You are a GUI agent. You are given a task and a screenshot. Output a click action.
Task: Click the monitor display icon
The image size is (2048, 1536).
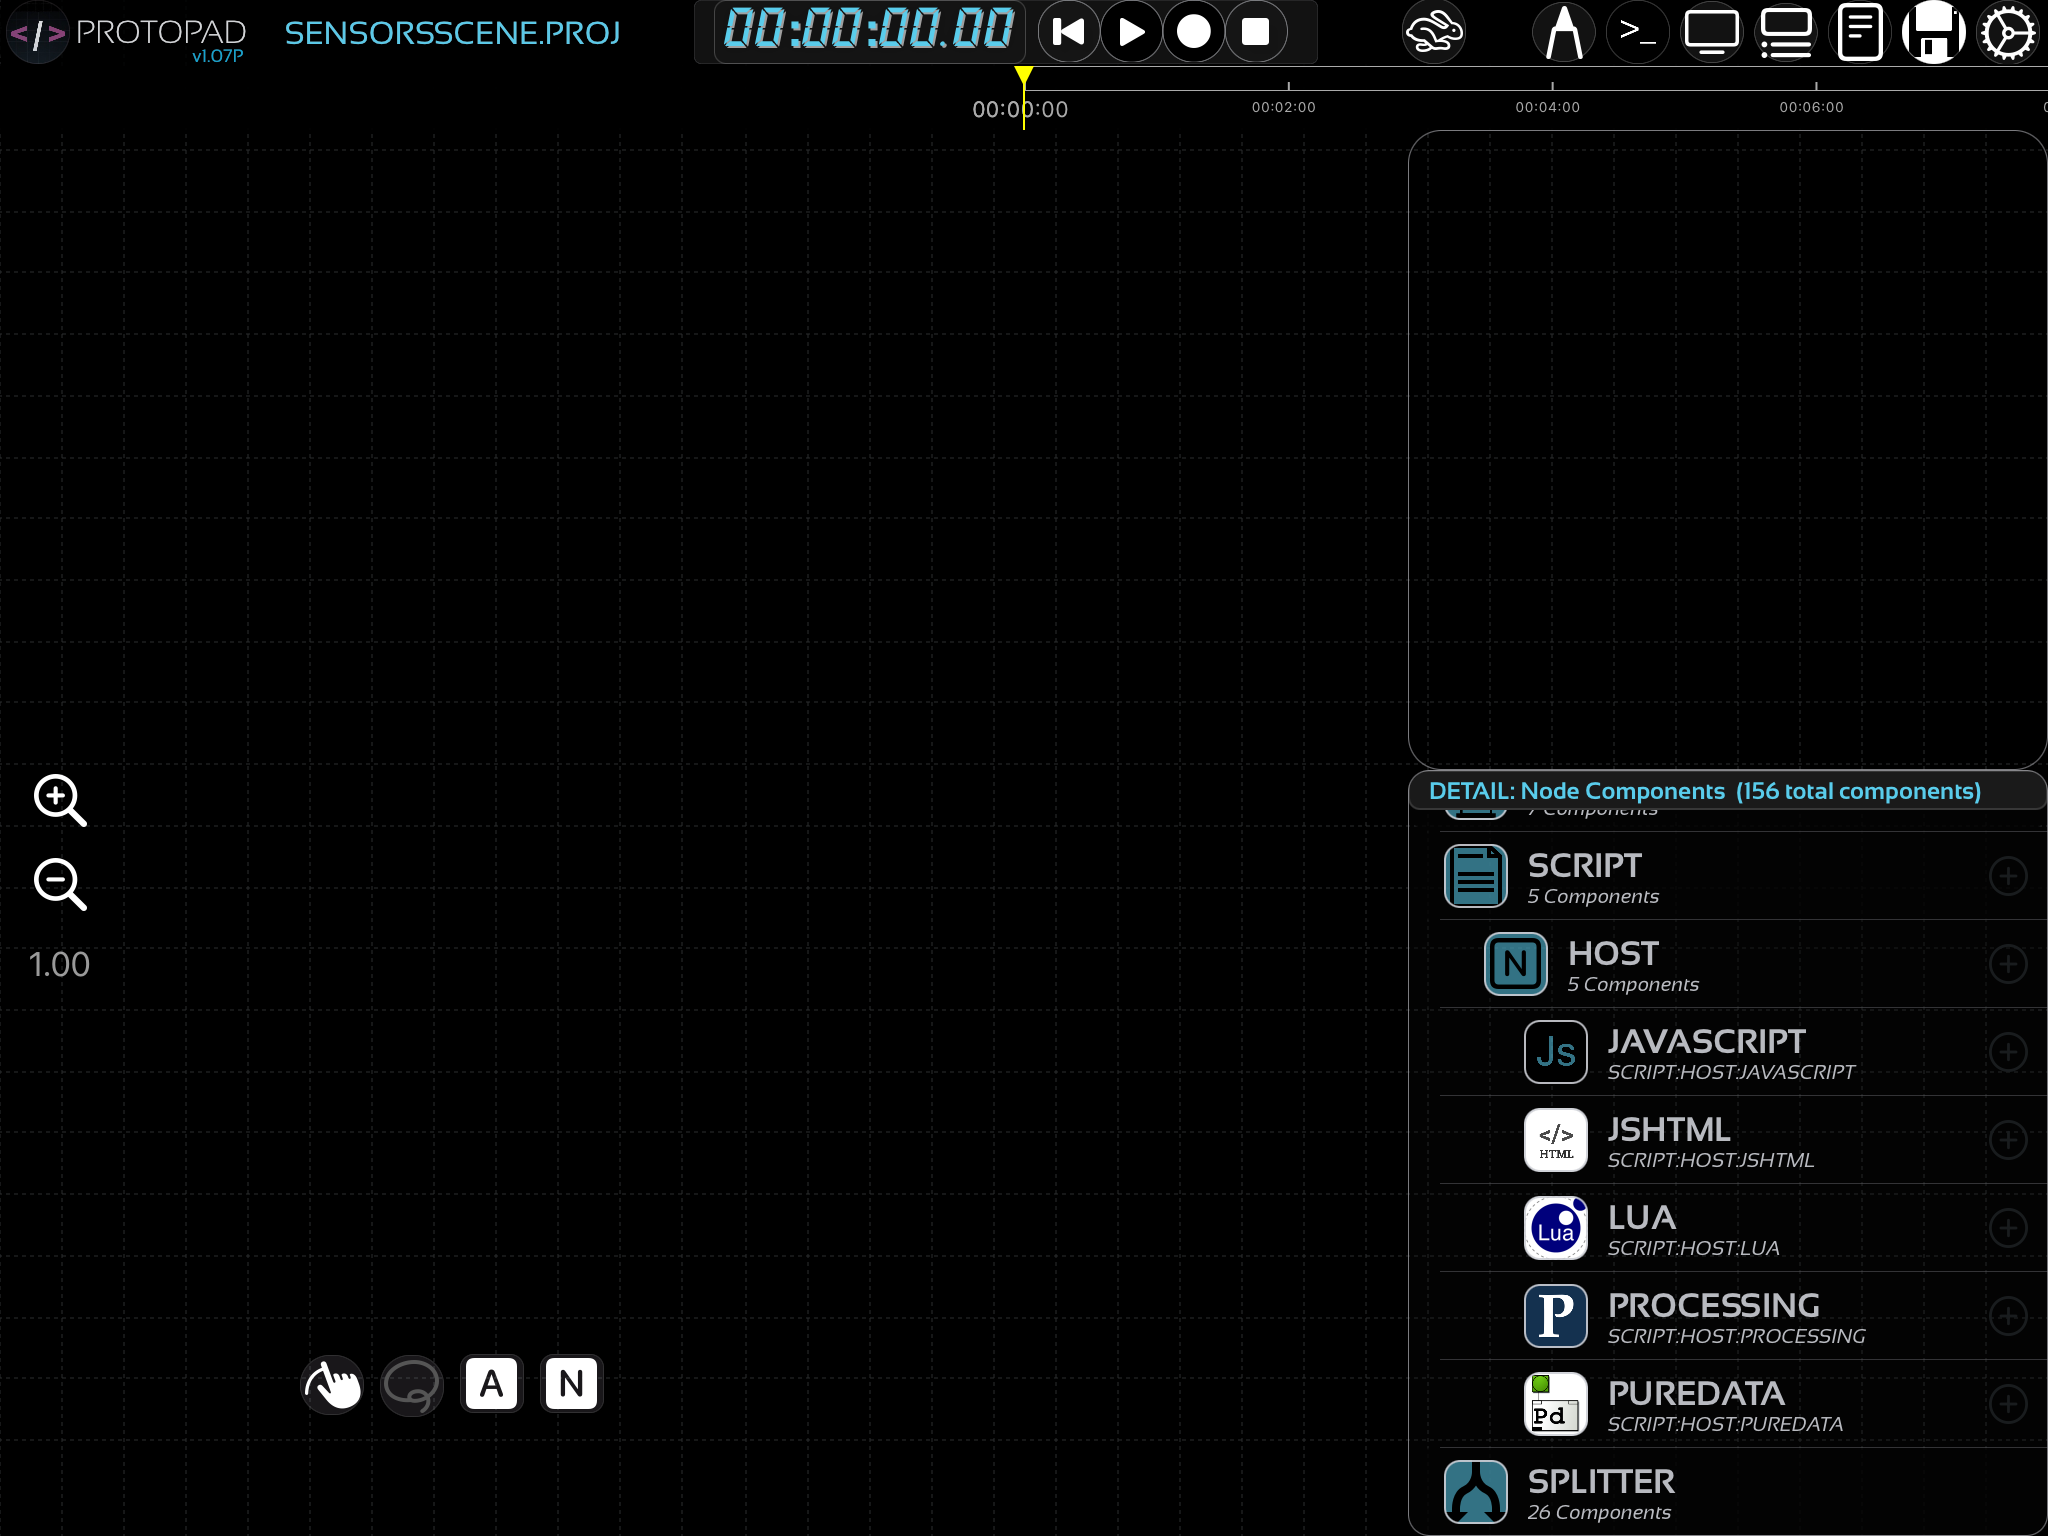[x=1711, y=33]
